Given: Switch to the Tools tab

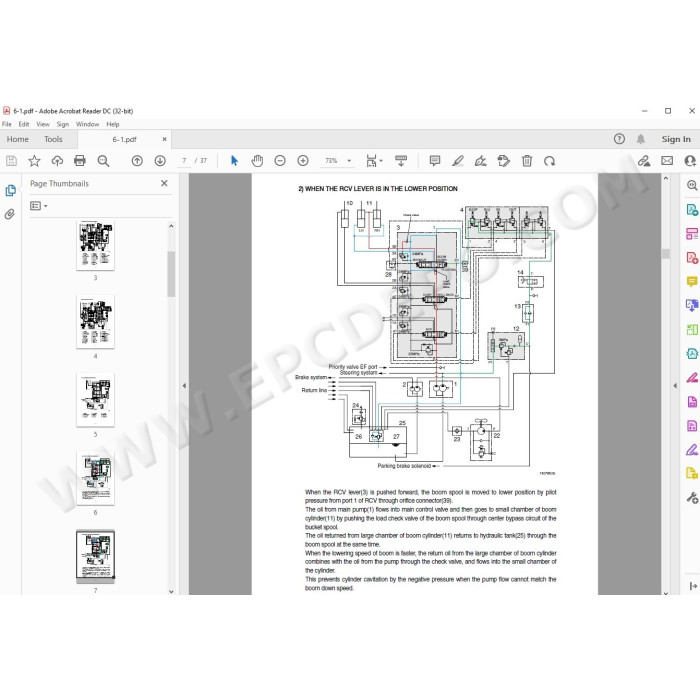Looking at the screenshot, I should coord(53,139).
